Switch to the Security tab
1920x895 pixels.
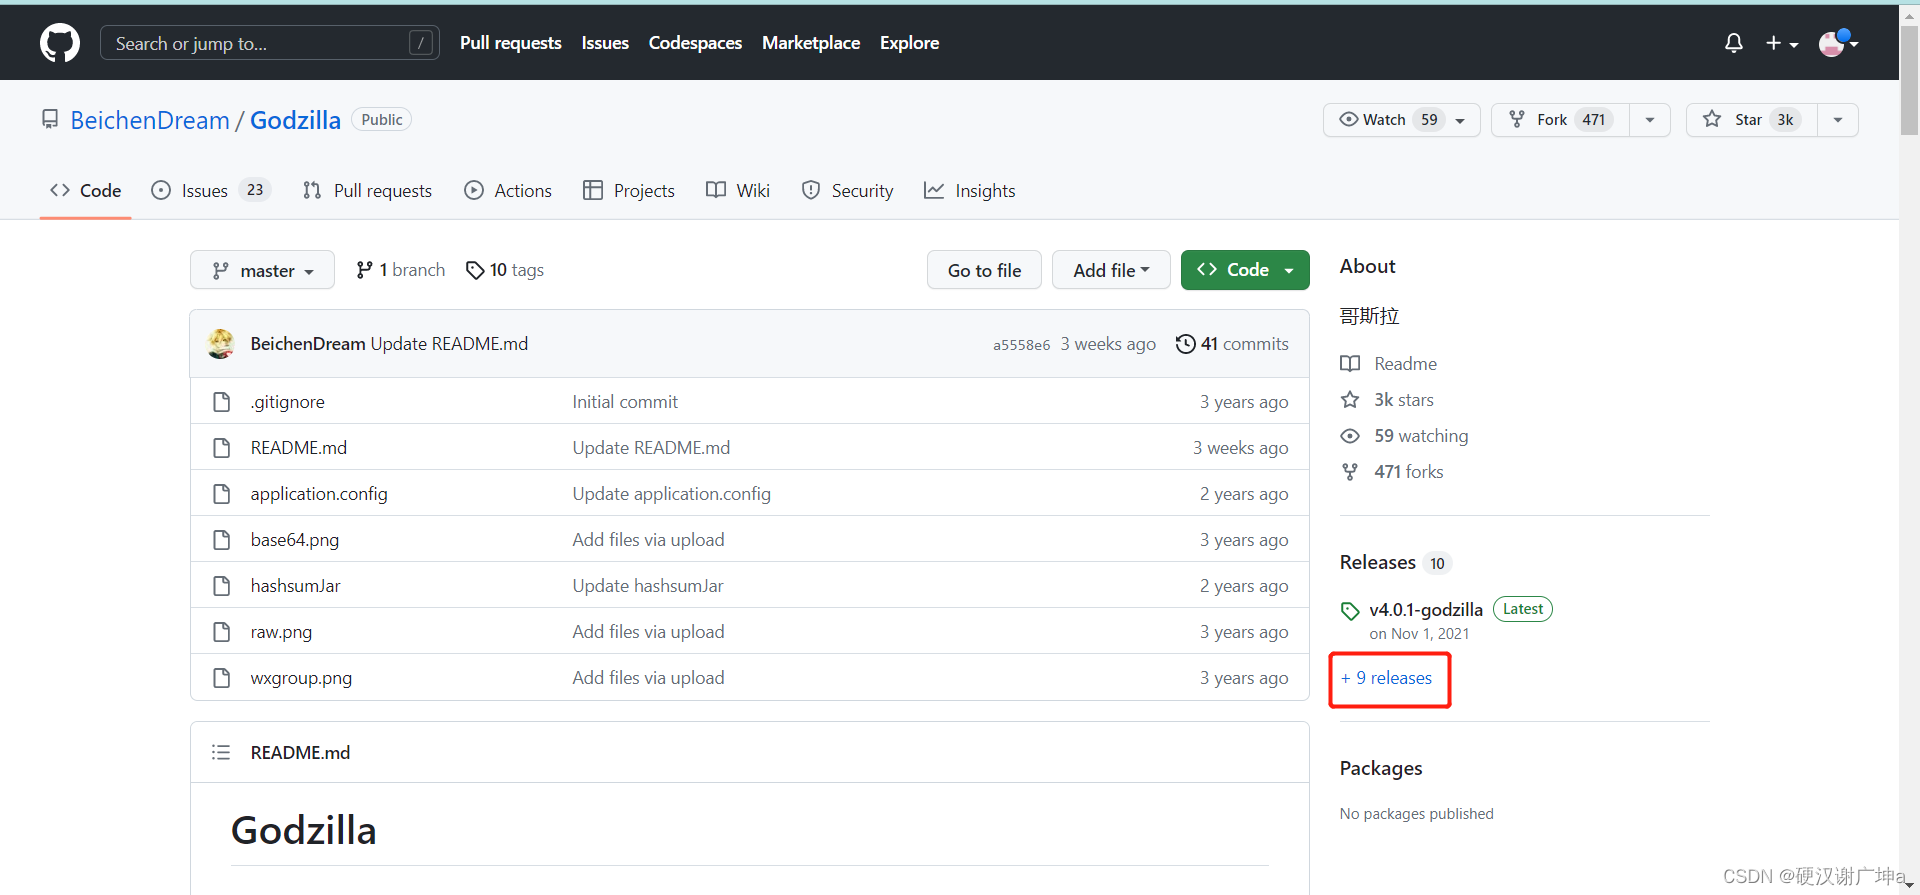(848, 191)
